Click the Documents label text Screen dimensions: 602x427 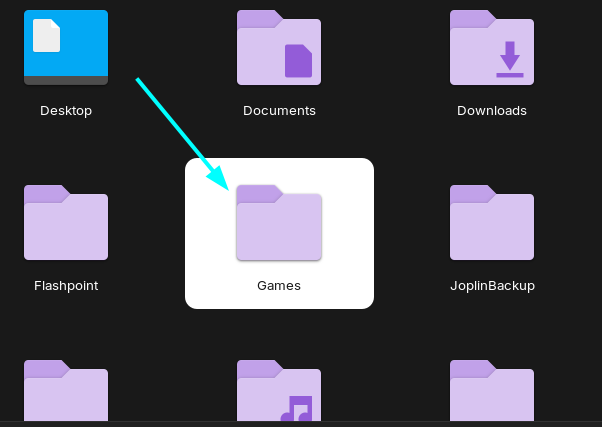tap(279, 111)
